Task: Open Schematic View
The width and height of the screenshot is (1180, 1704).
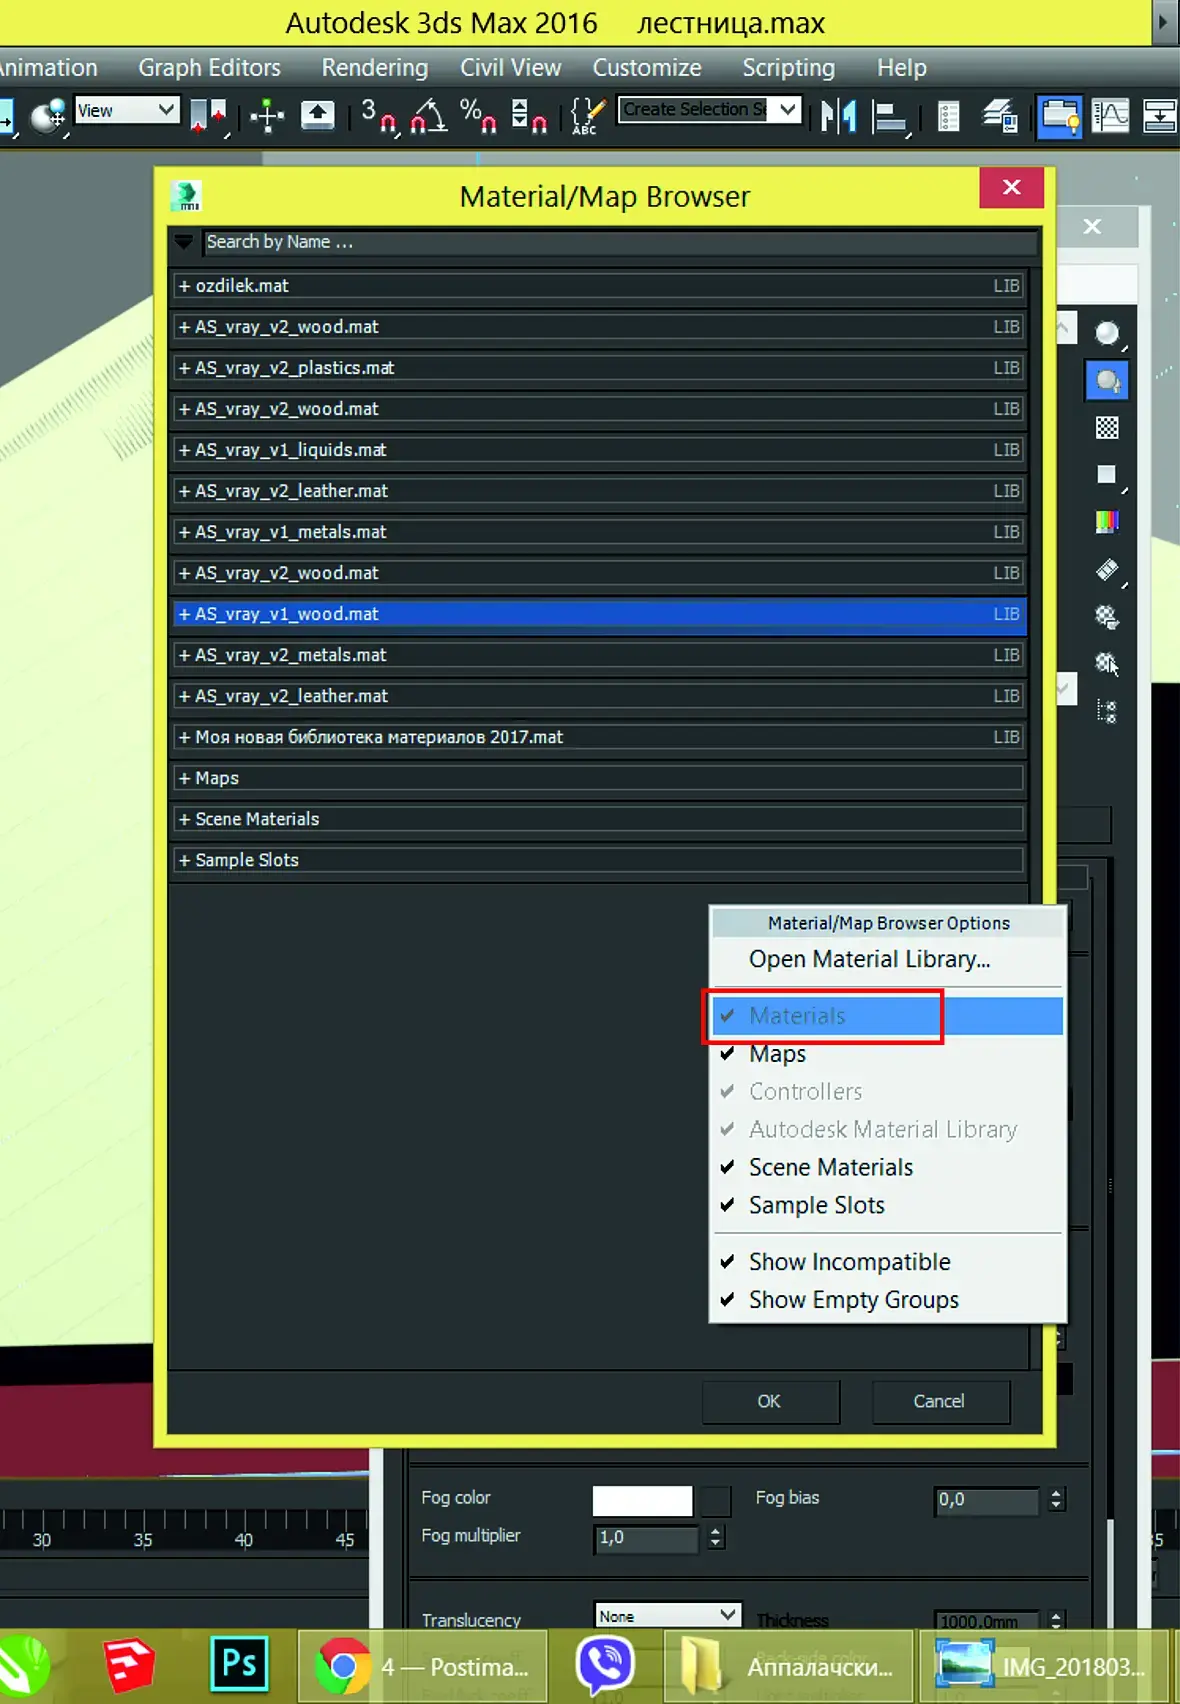Action: [x=1160, y=116]
